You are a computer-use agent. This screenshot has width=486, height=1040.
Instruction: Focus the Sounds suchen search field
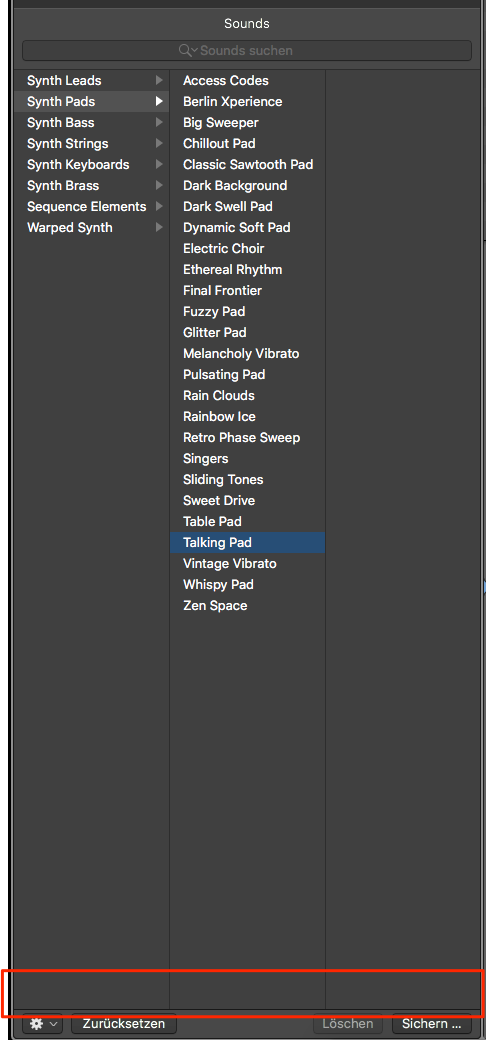tap(247, 50)
